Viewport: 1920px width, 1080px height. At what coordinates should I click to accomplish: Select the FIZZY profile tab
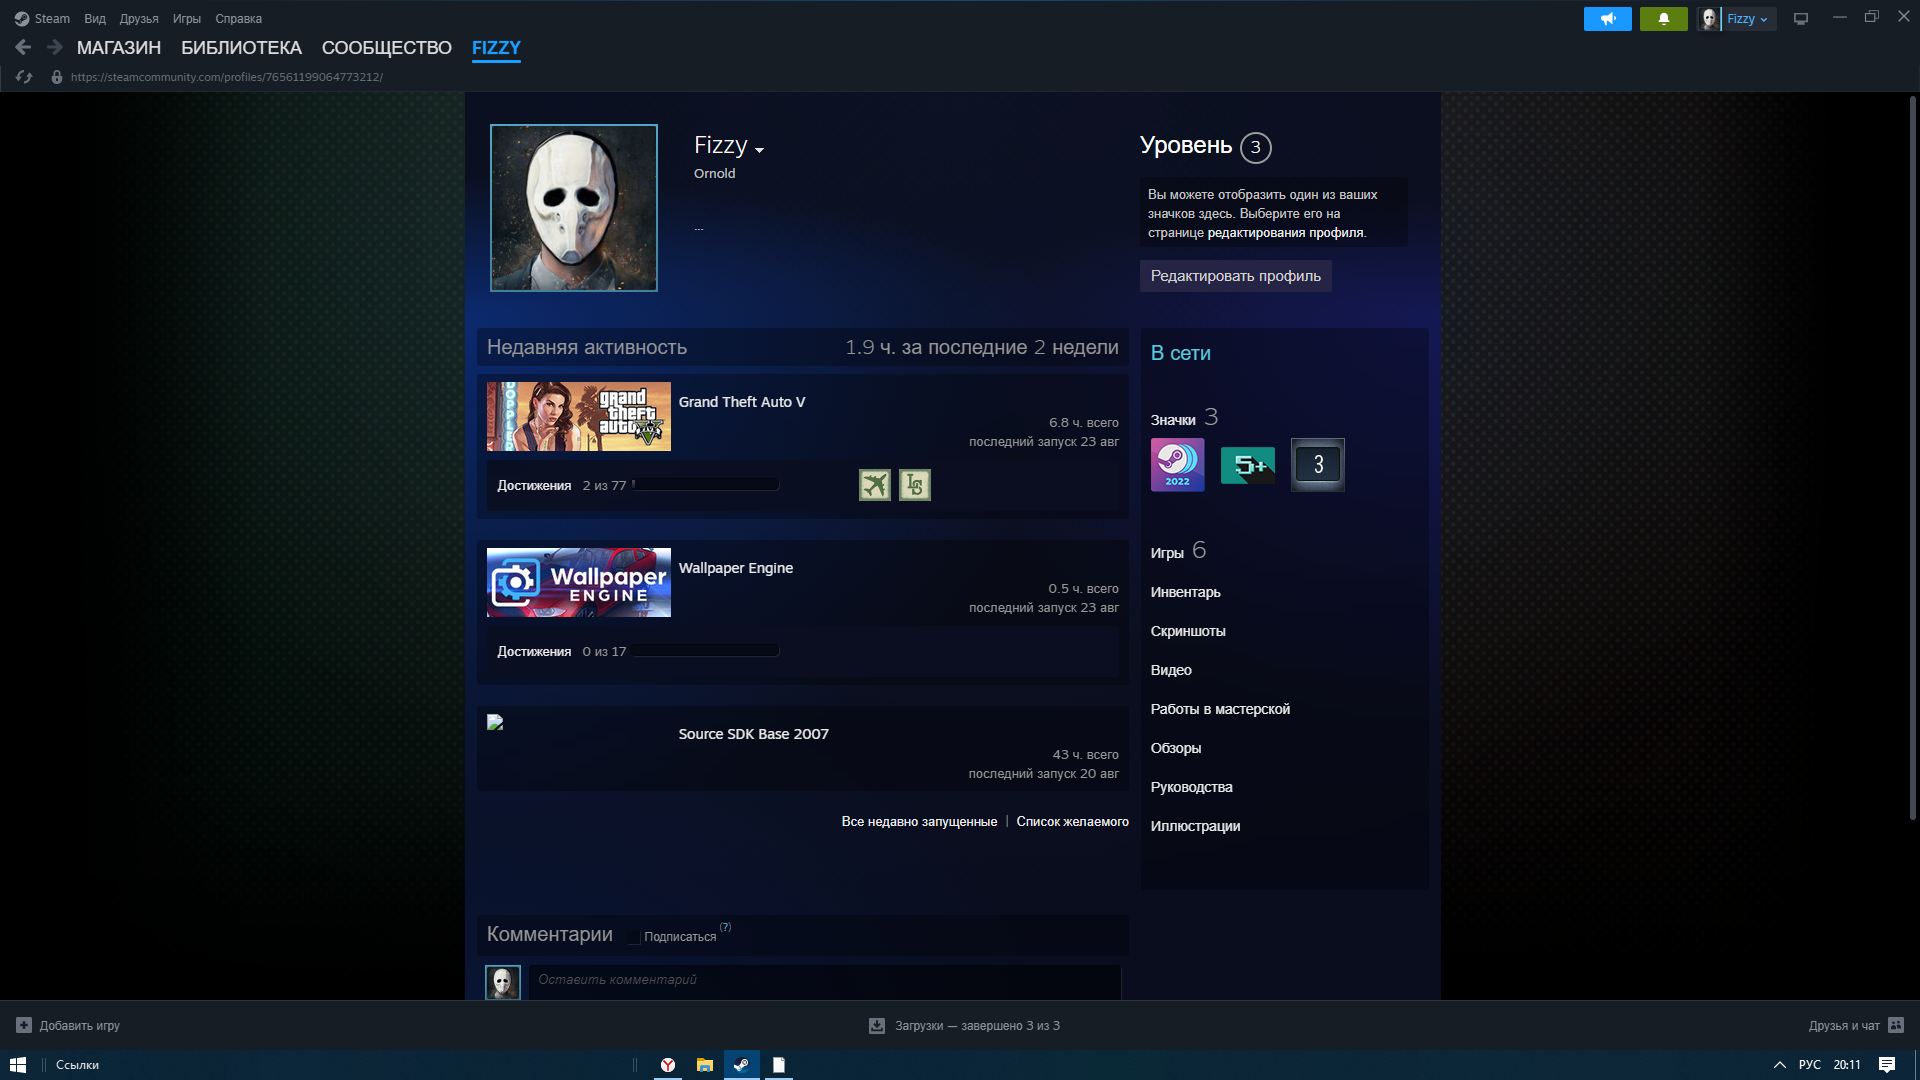[496, 48]
